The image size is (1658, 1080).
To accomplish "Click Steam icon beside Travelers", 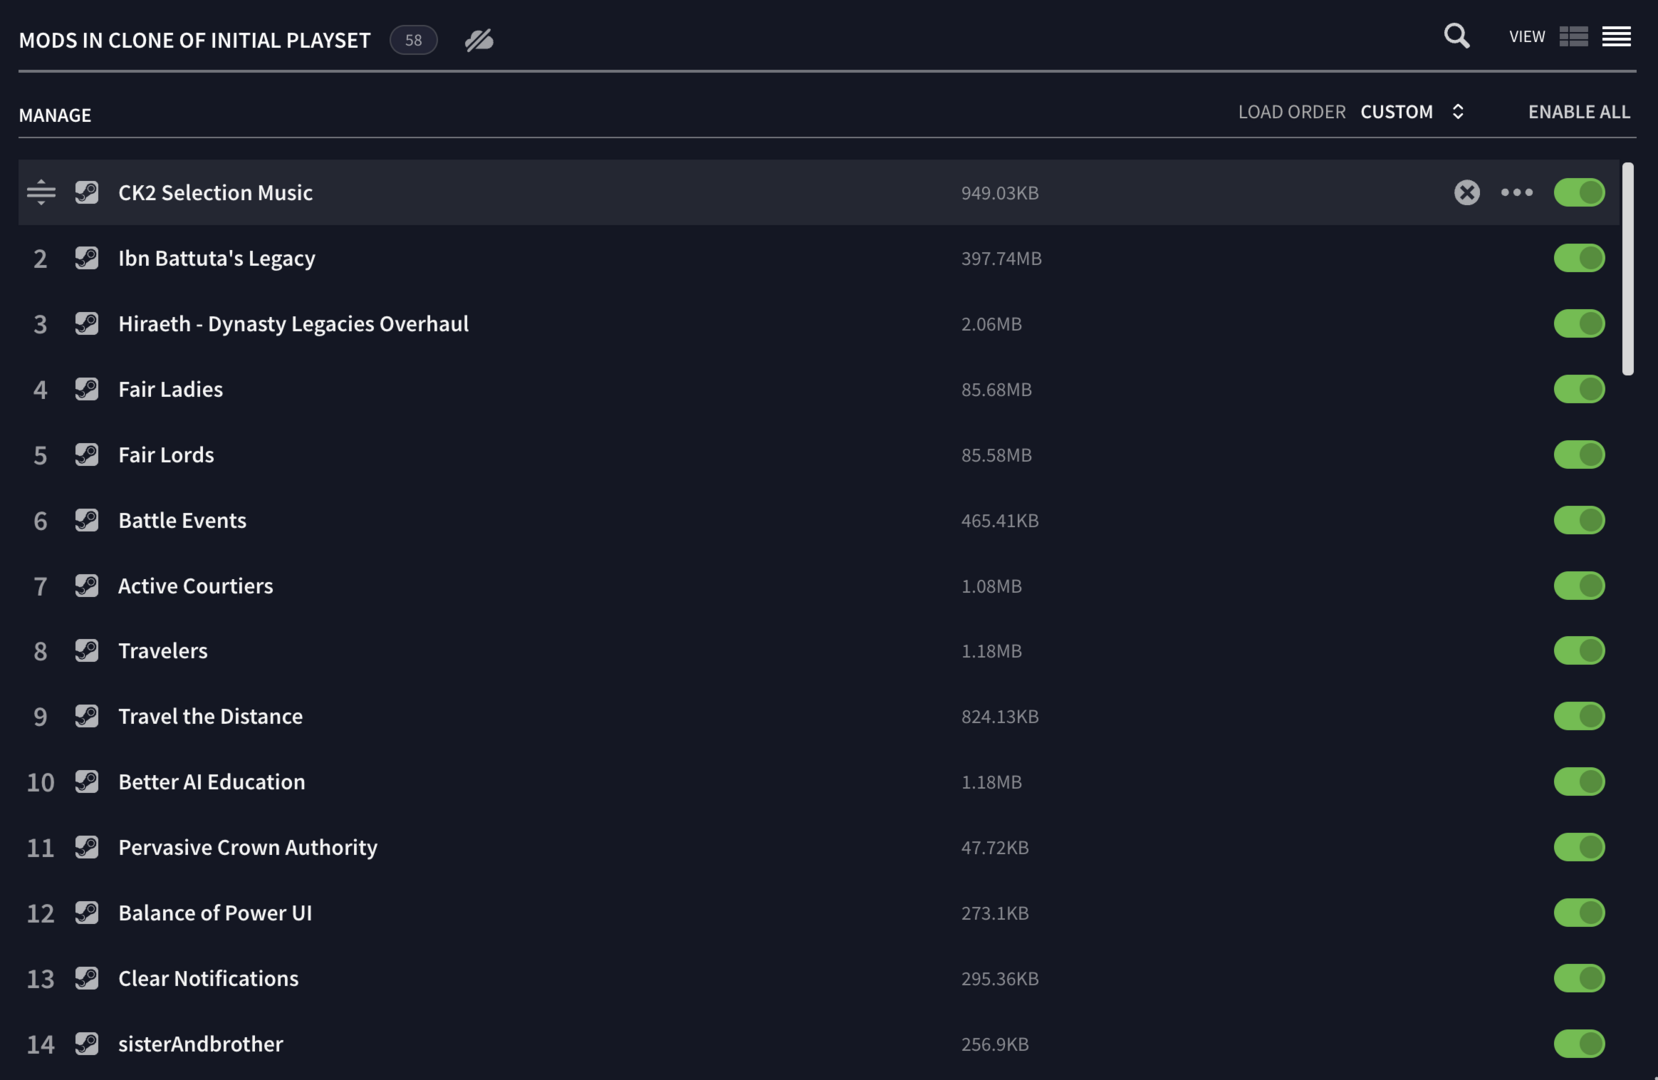I will click(87, 650).
